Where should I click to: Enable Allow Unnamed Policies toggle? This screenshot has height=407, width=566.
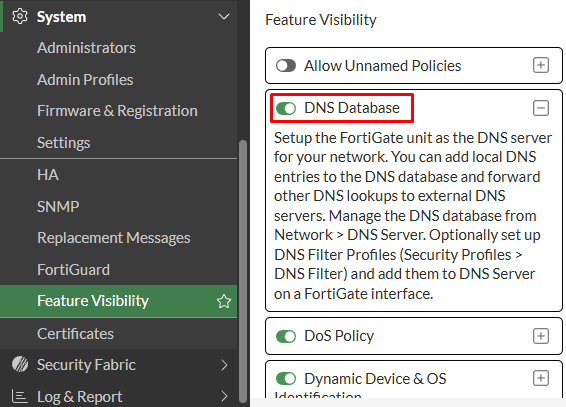pos(286,66)
